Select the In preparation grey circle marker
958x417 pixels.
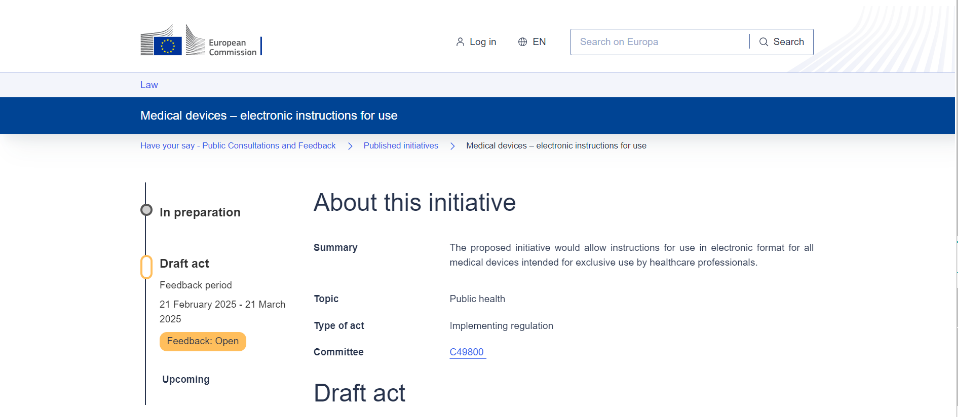pyautogui.click(x=146, y=211)
